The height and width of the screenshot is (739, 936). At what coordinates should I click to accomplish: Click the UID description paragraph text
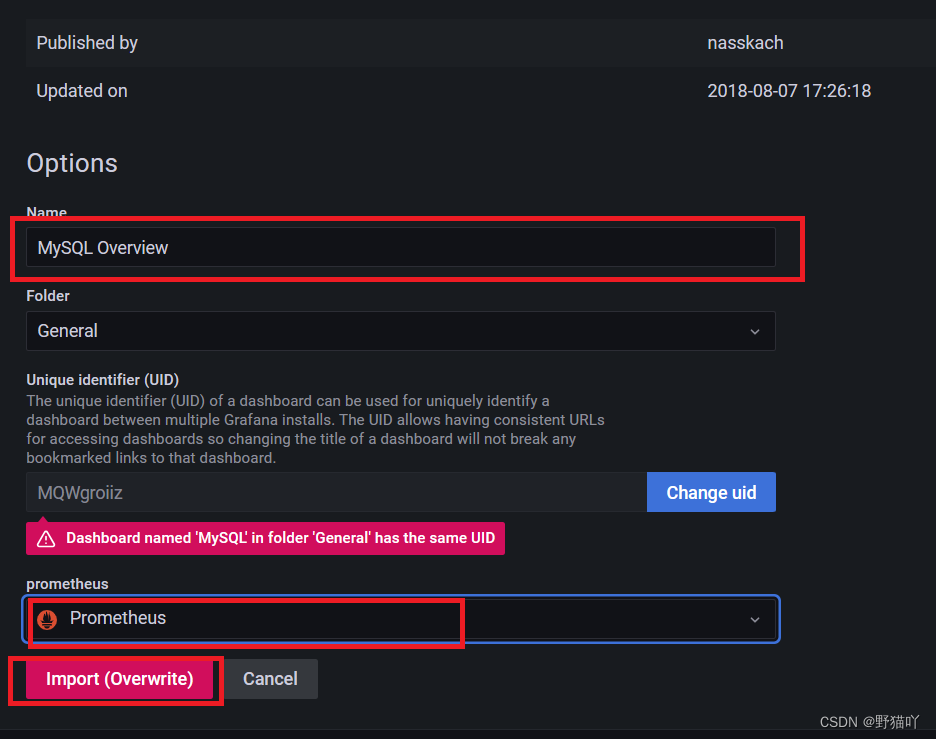click(x=315, y=429)
